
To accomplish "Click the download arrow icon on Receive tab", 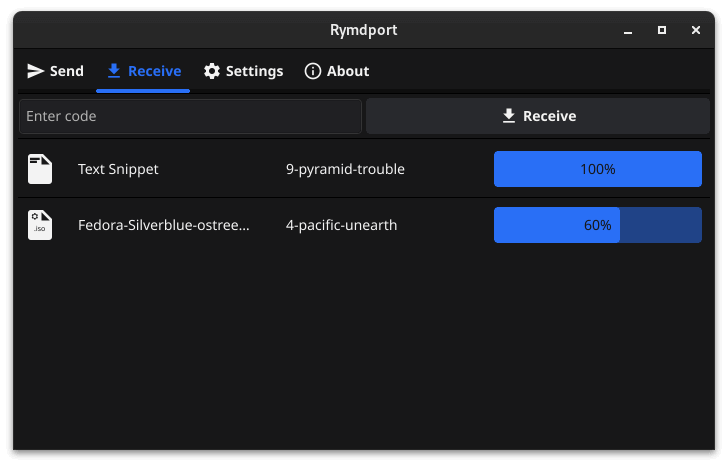I will (114, 71).
